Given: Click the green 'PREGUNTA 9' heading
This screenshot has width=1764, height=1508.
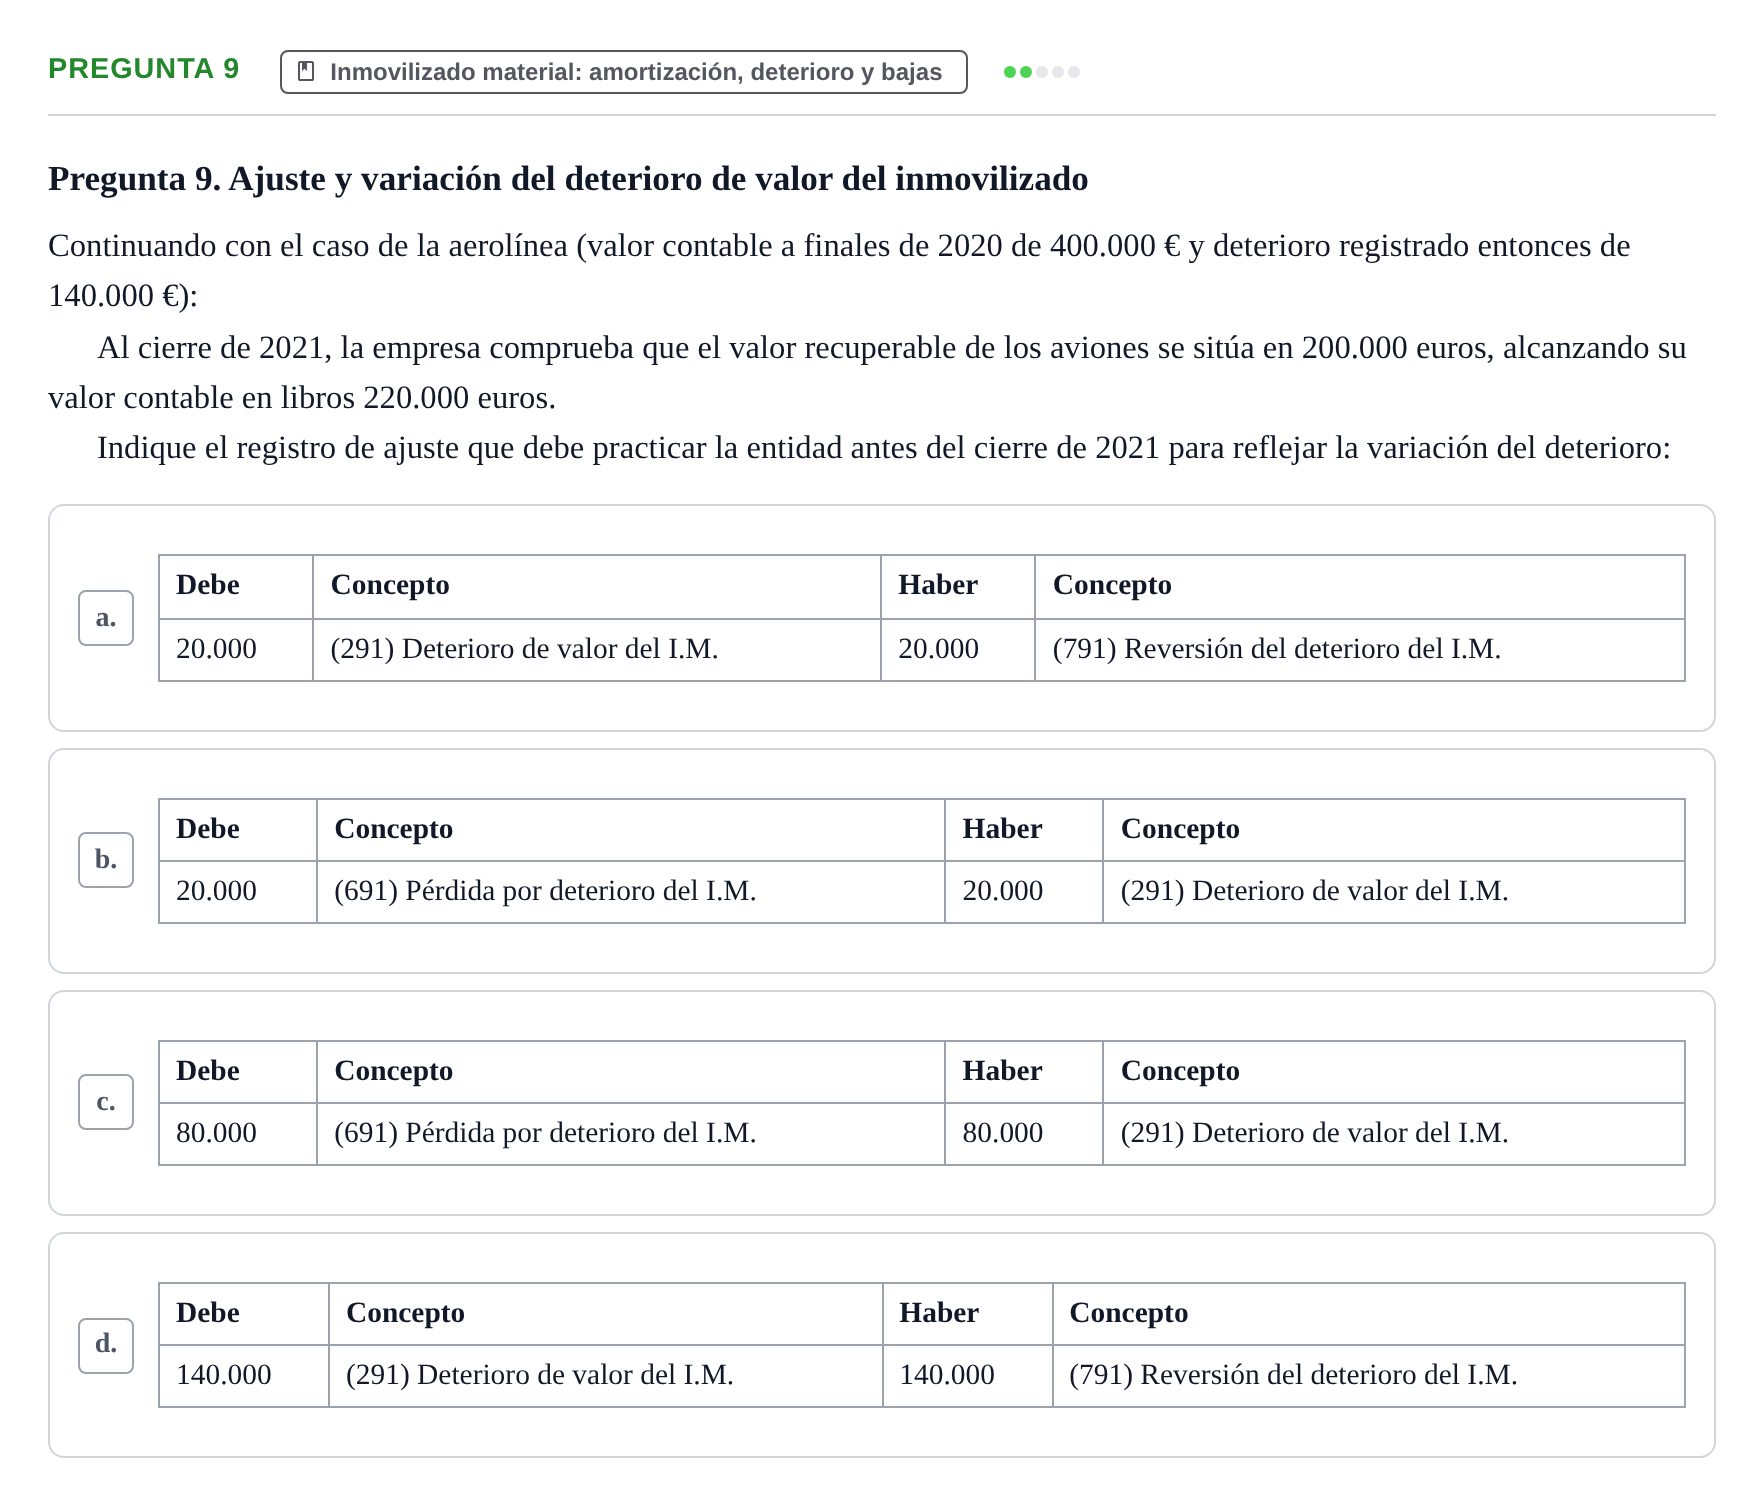Looking at the screenshot, I should click(144, 68).
